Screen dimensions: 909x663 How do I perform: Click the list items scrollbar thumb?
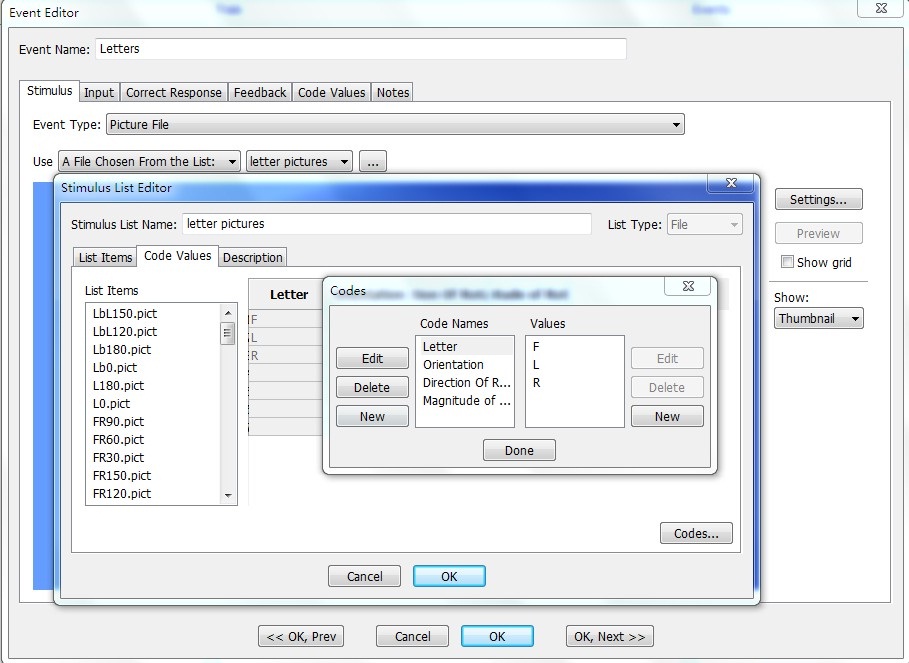click(x=228, y=333)
